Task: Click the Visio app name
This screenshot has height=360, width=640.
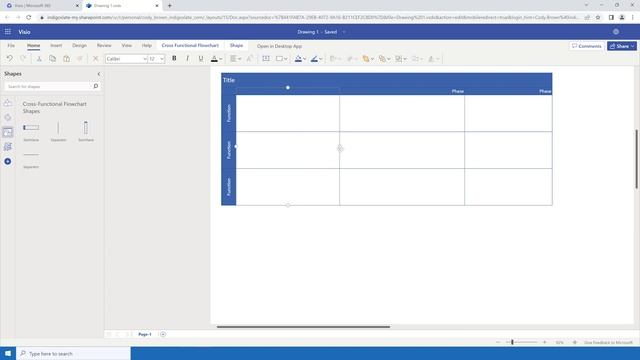Action: [x=24, y=32]
